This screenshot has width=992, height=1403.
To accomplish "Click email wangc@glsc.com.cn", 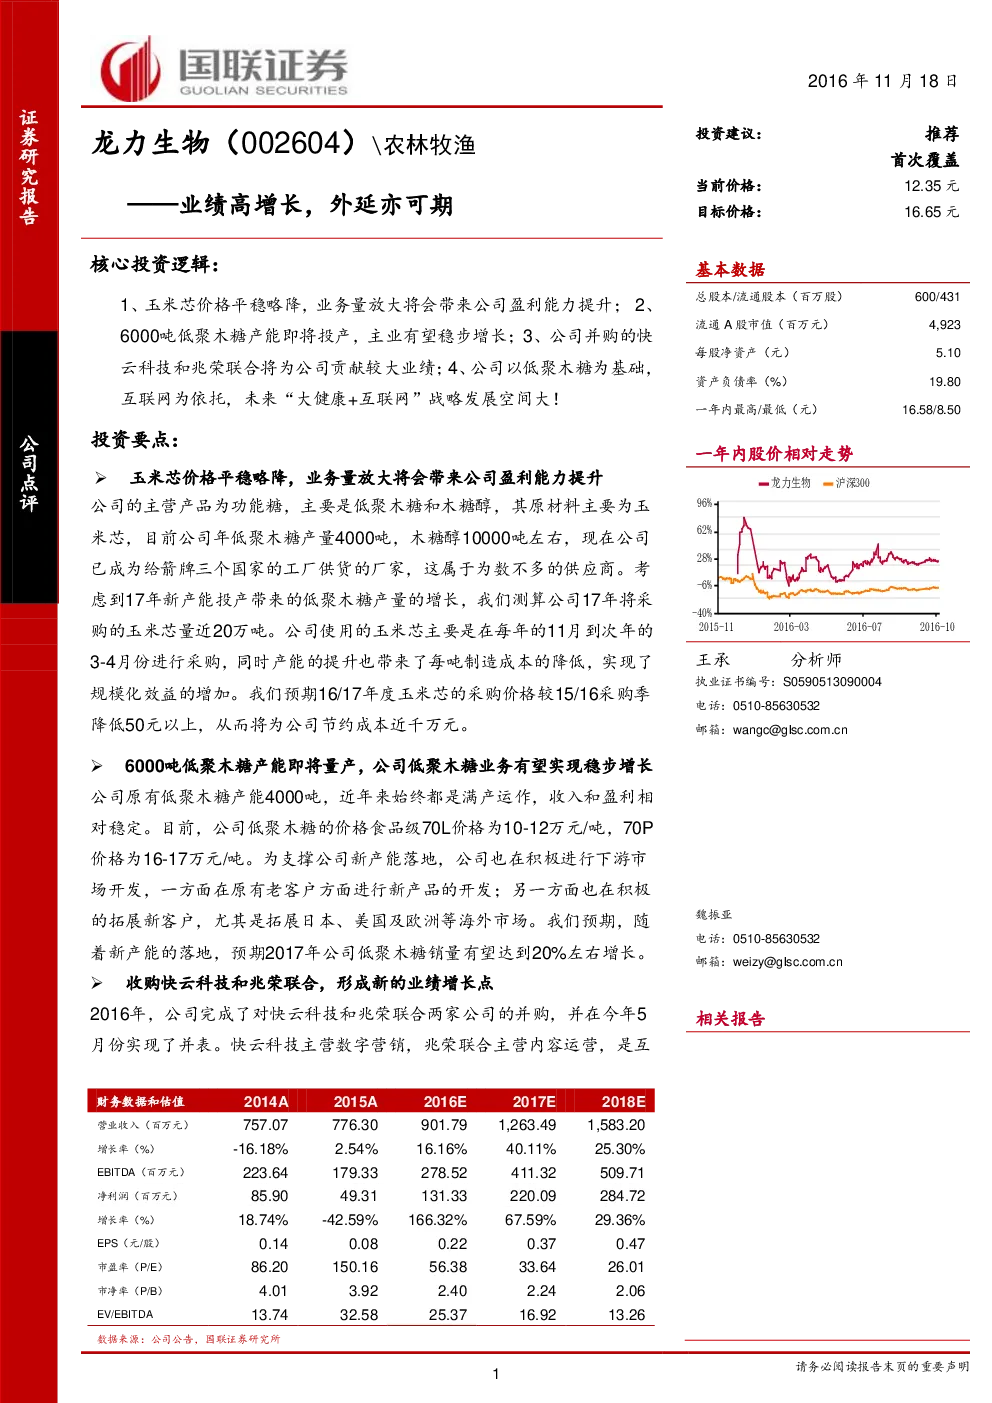I will (x=790, y=730).
